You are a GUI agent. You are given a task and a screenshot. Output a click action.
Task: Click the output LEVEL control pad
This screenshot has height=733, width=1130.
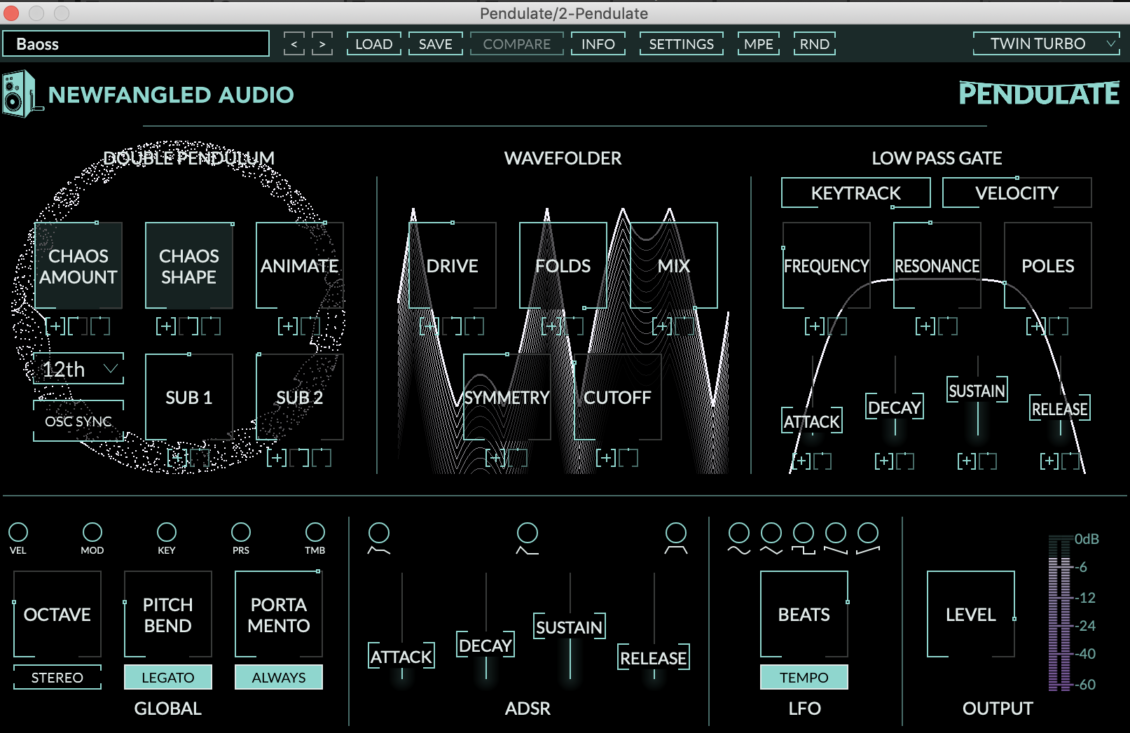click(971, 614)
